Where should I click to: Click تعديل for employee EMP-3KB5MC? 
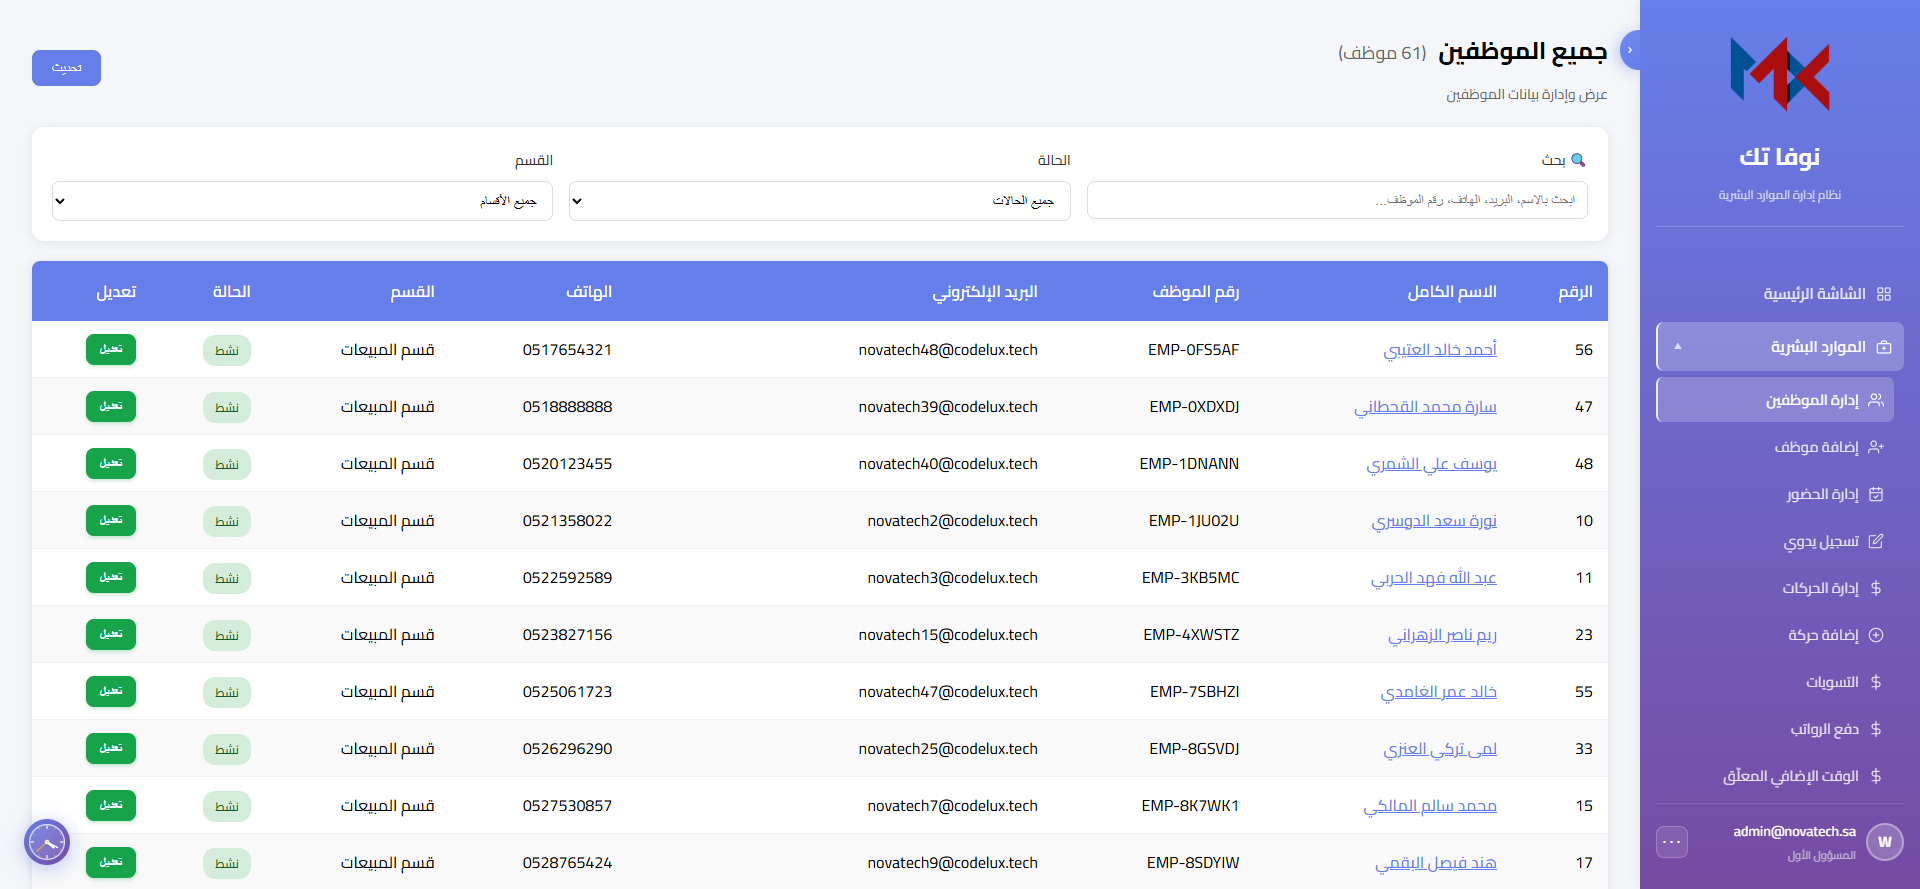point(111,577)
